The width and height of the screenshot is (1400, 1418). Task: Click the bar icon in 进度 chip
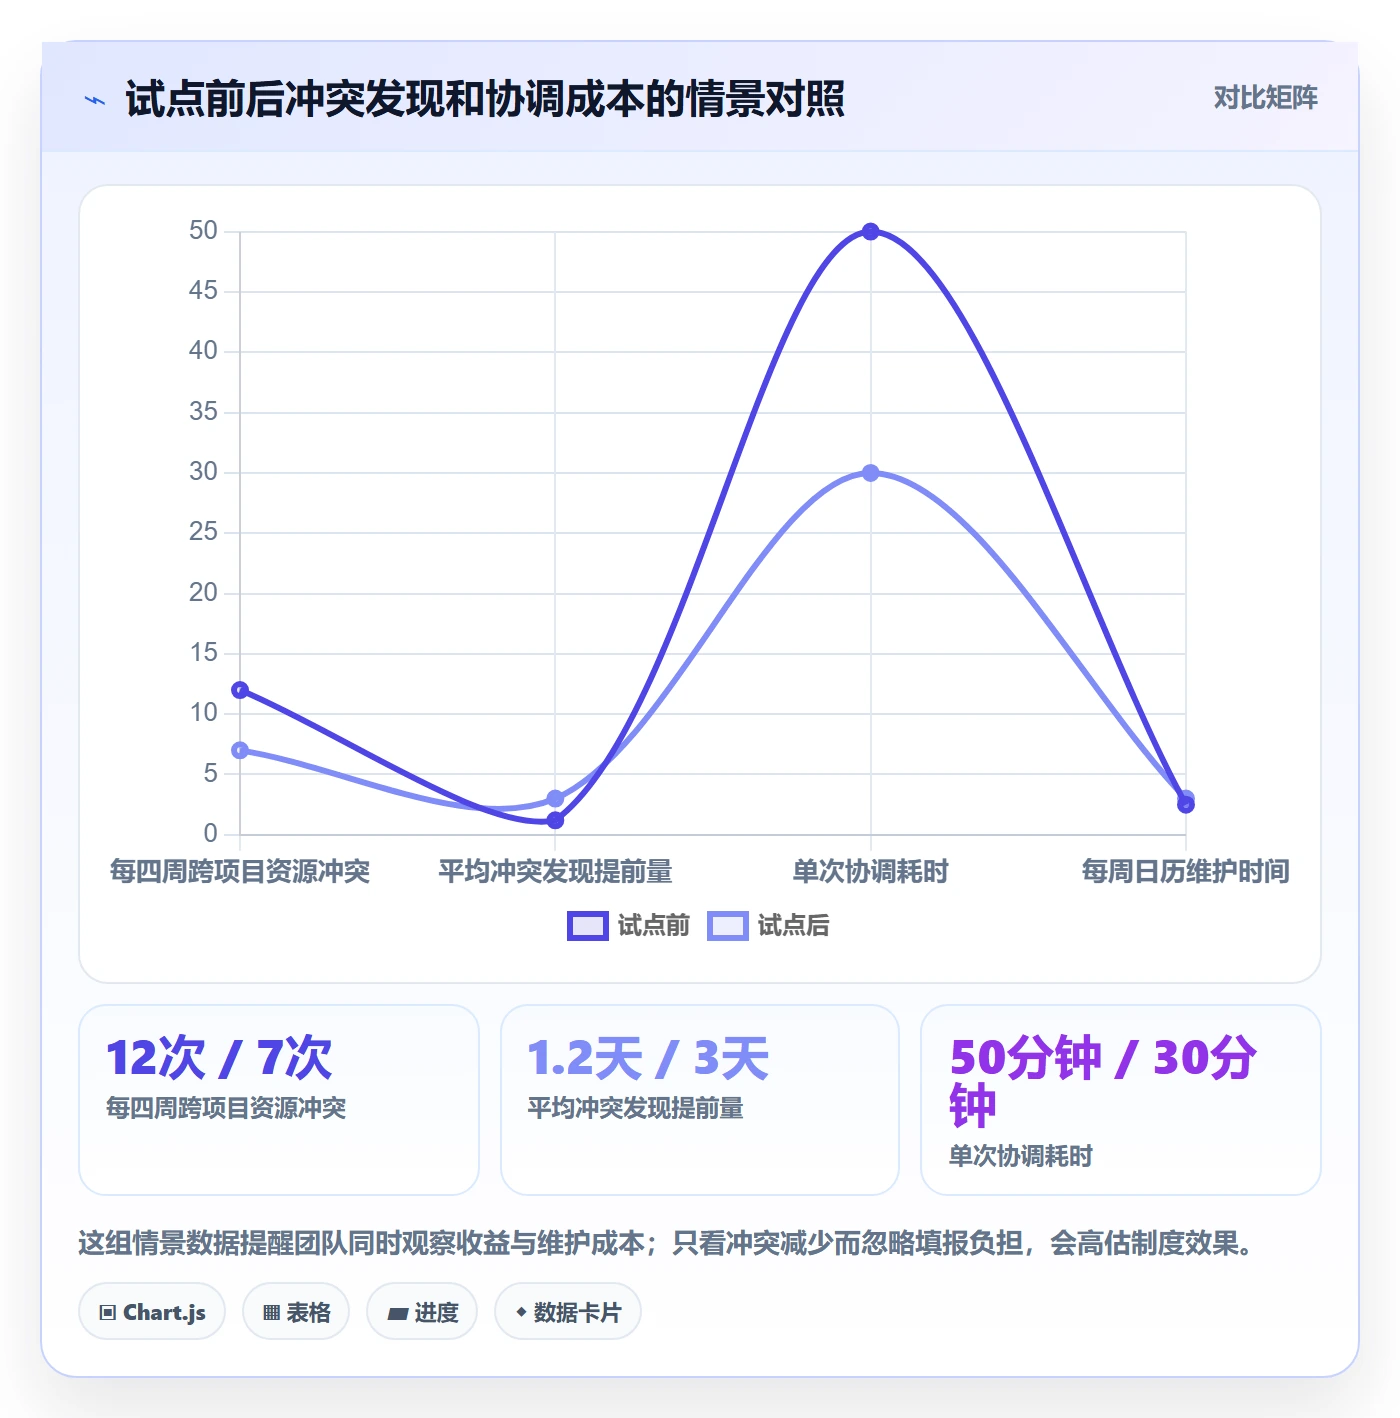coord(398,1314)
